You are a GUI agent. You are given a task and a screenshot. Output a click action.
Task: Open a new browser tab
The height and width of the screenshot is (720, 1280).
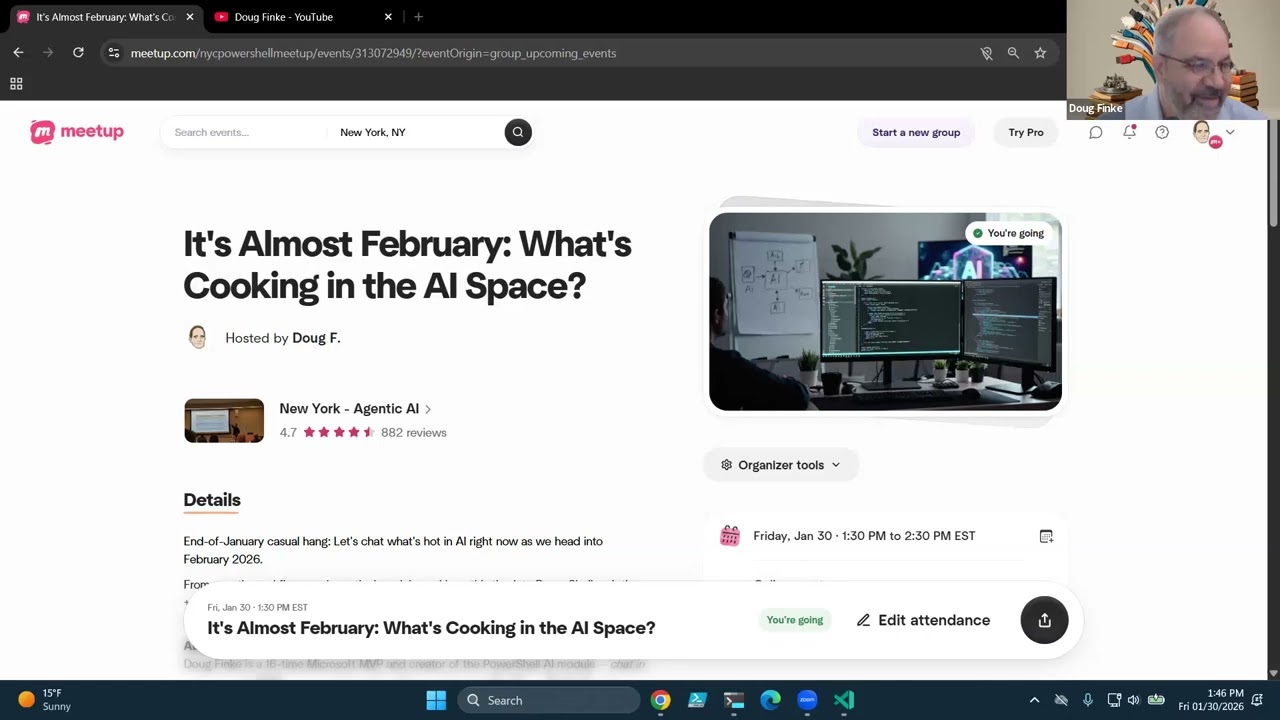(x=418, y=17)
